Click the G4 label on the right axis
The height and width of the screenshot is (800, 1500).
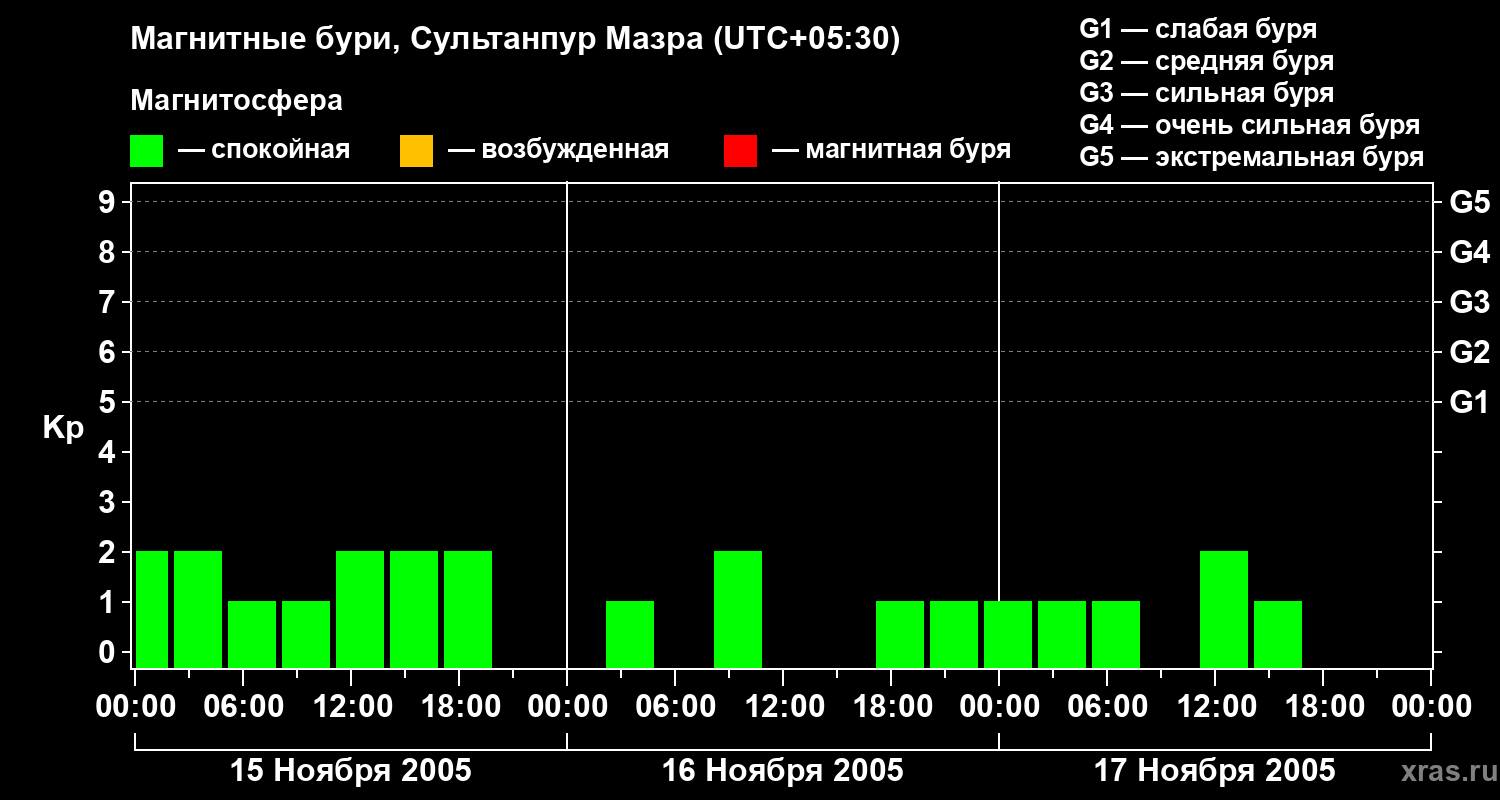pos(1469,252)
